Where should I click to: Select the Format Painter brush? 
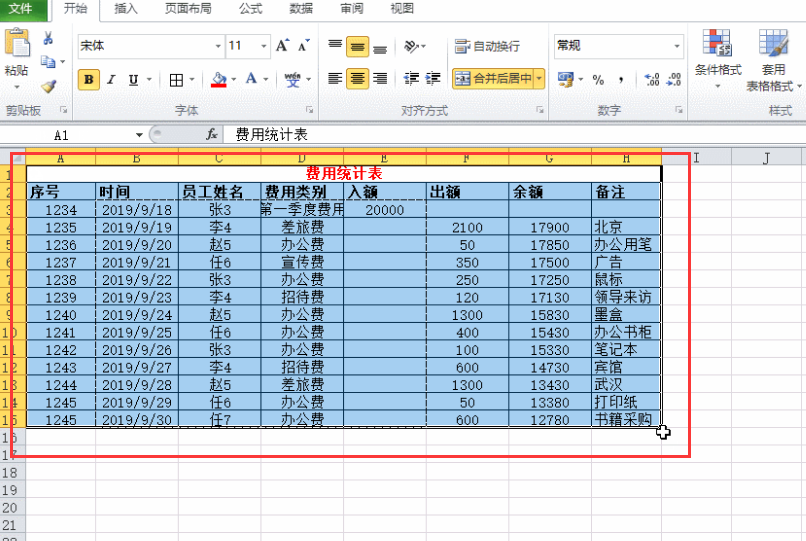(49, 85)
